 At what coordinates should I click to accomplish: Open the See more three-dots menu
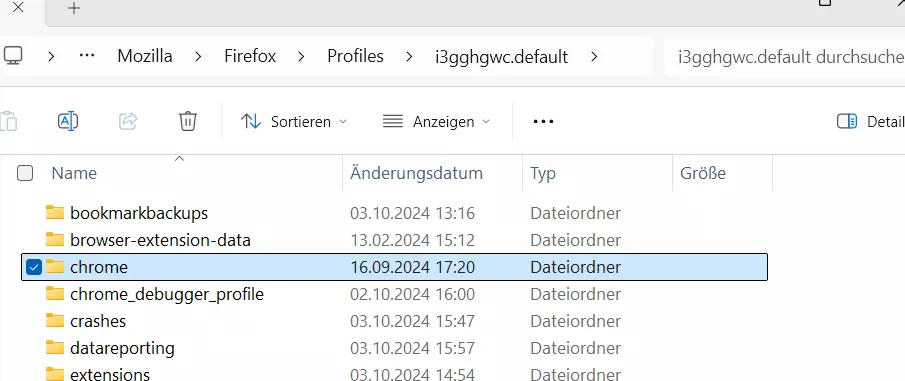(543, 121)
